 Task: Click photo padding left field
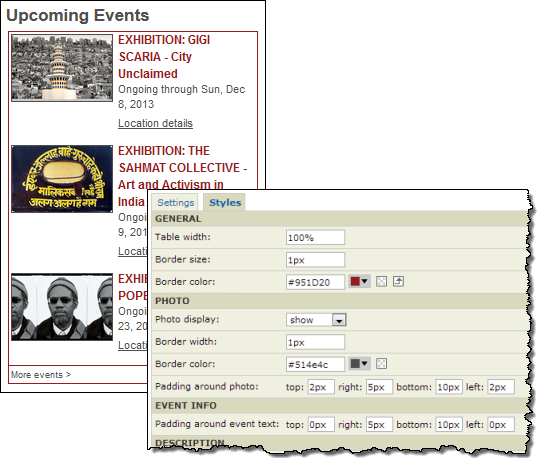[501, 387]
